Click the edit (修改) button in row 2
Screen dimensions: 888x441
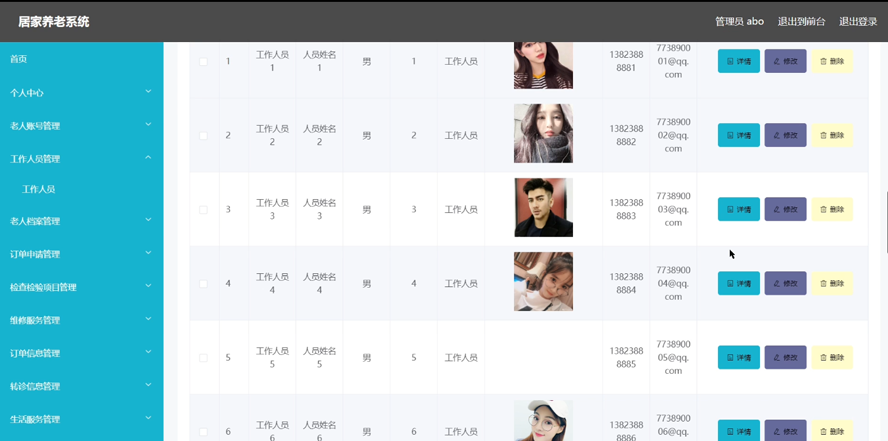[x=785, y=135]
